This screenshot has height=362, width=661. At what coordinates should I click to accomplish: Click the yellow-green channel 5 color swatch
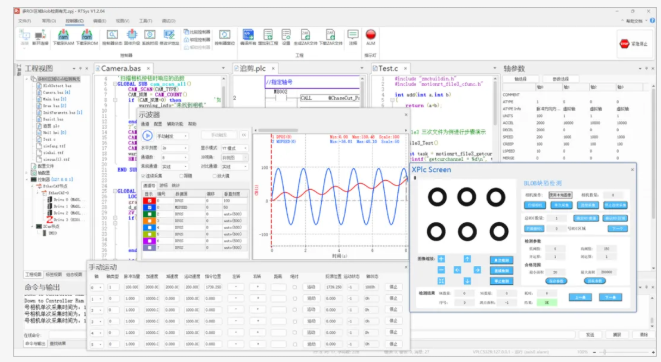coord(149,234)
